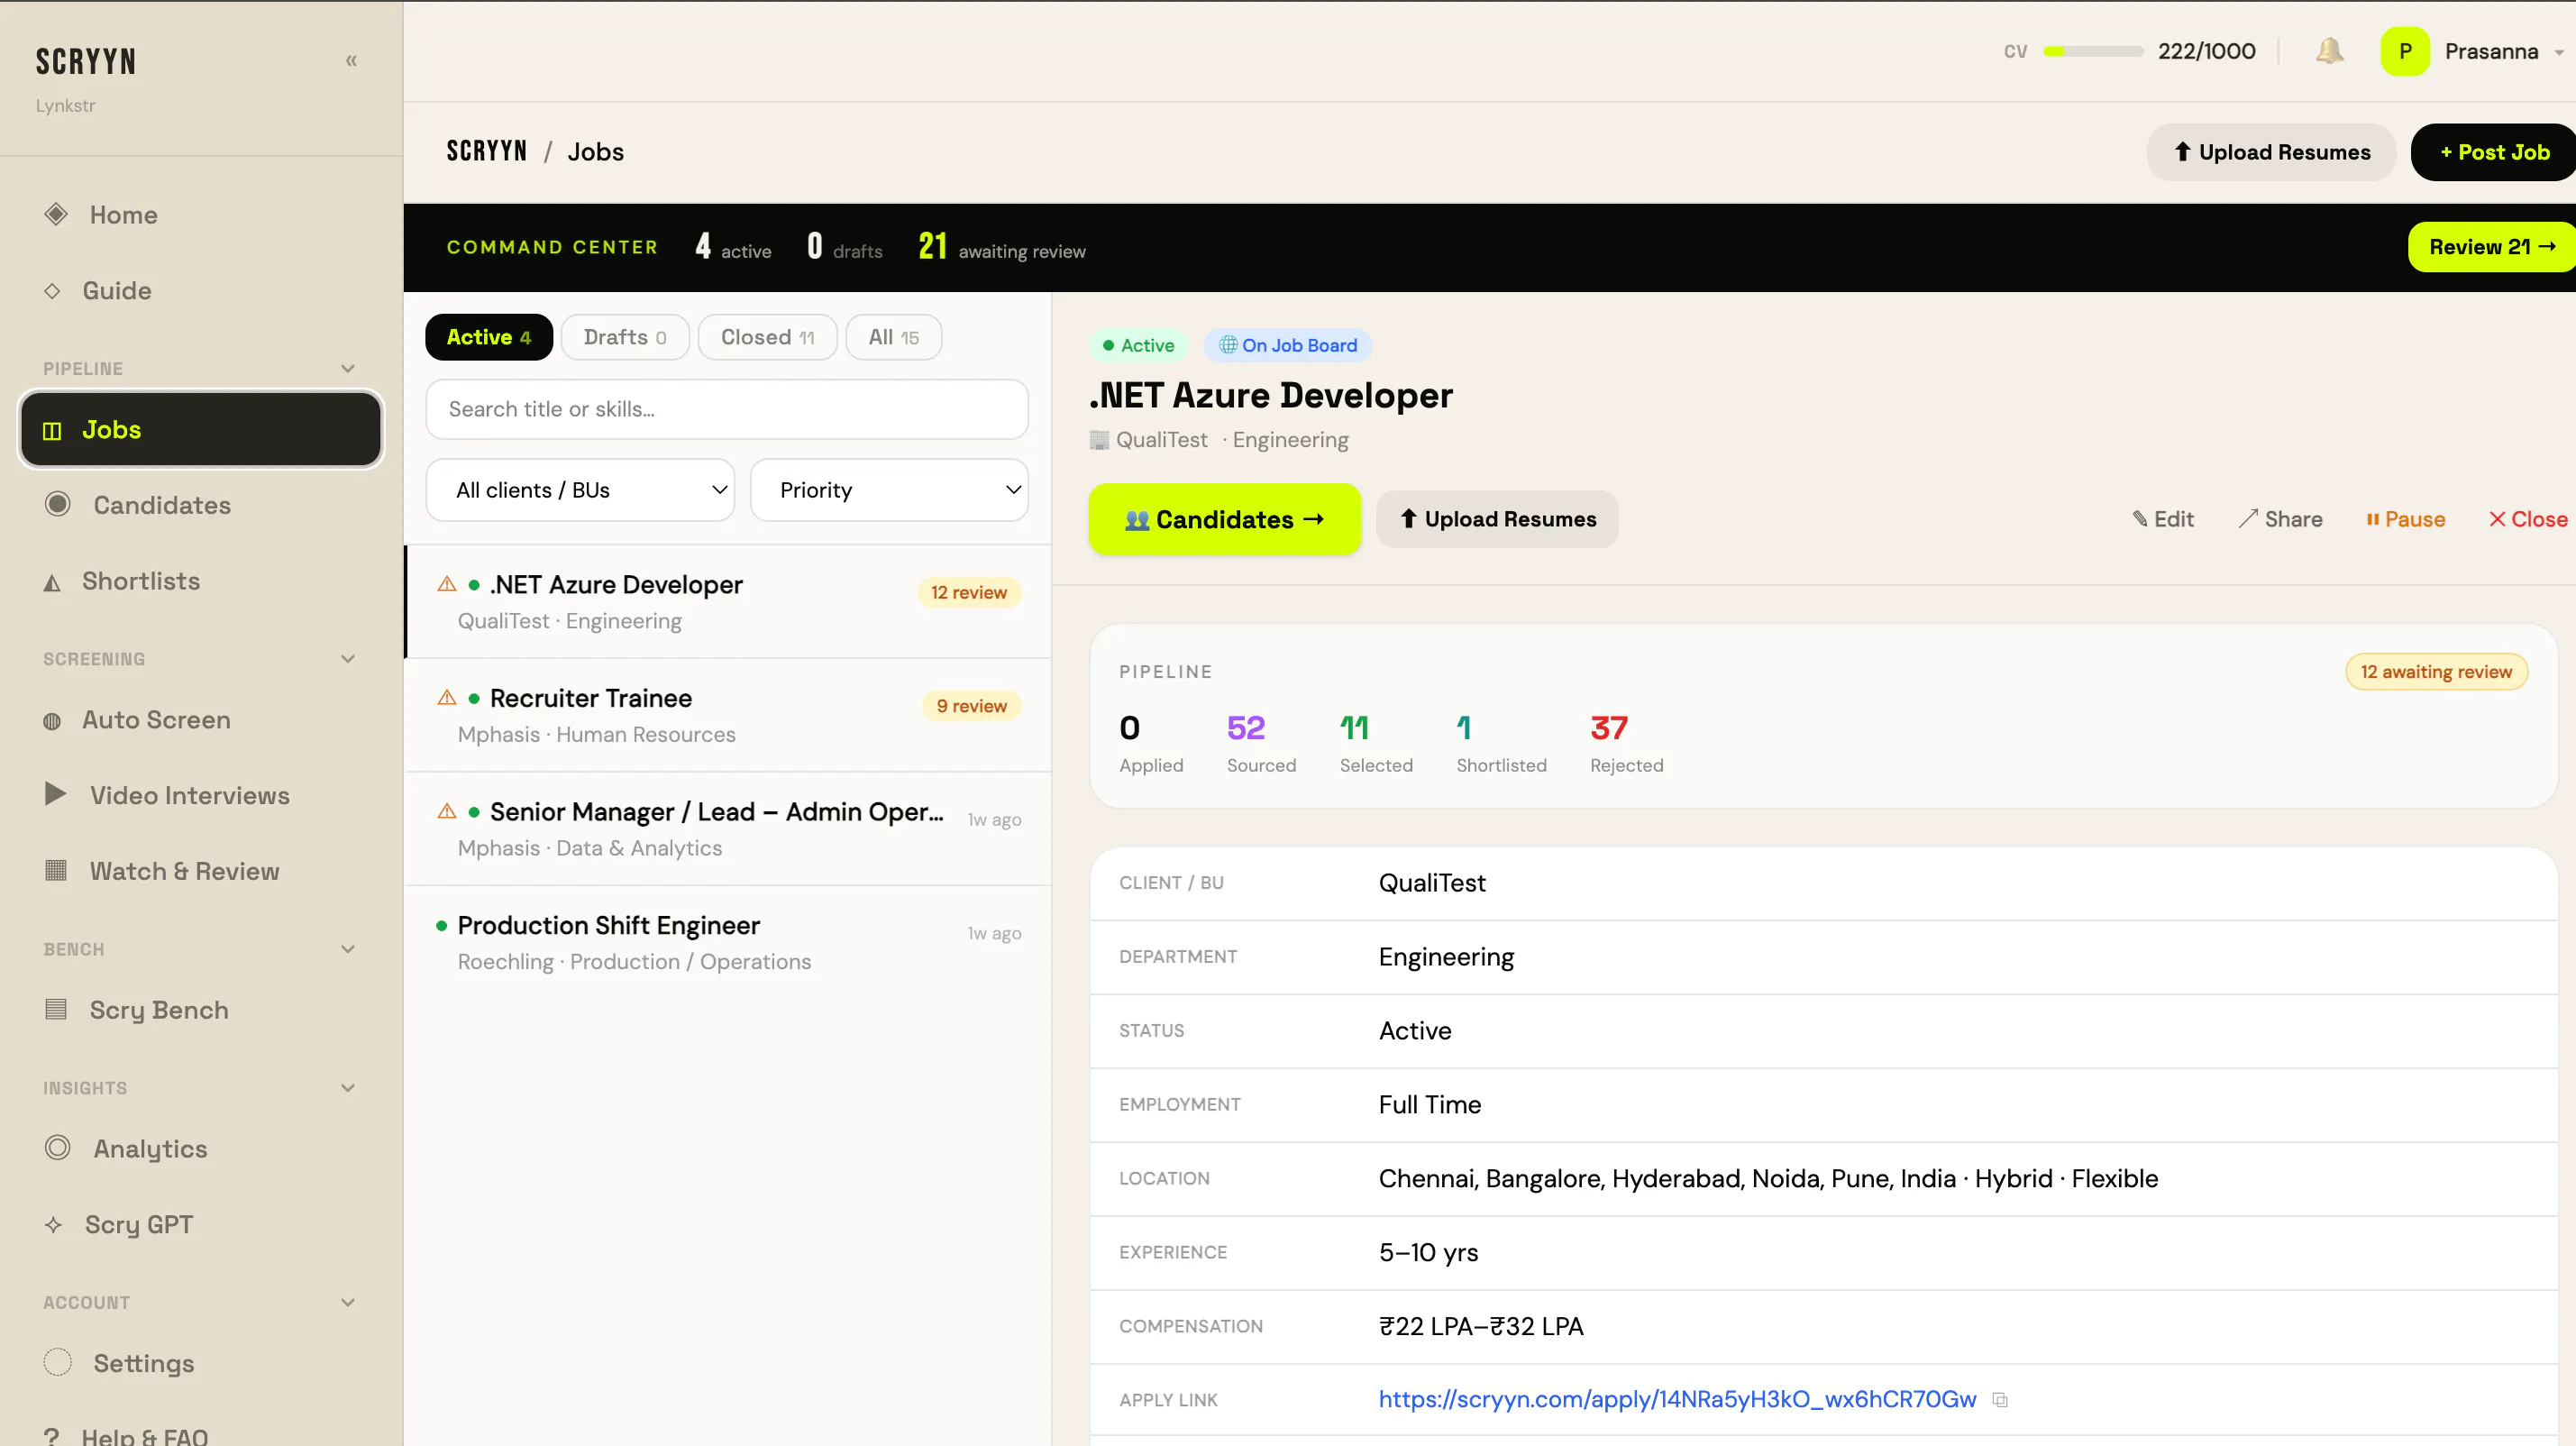Click the Review 21 button
2576x1446 pixels.
(x=2491, y=247)
